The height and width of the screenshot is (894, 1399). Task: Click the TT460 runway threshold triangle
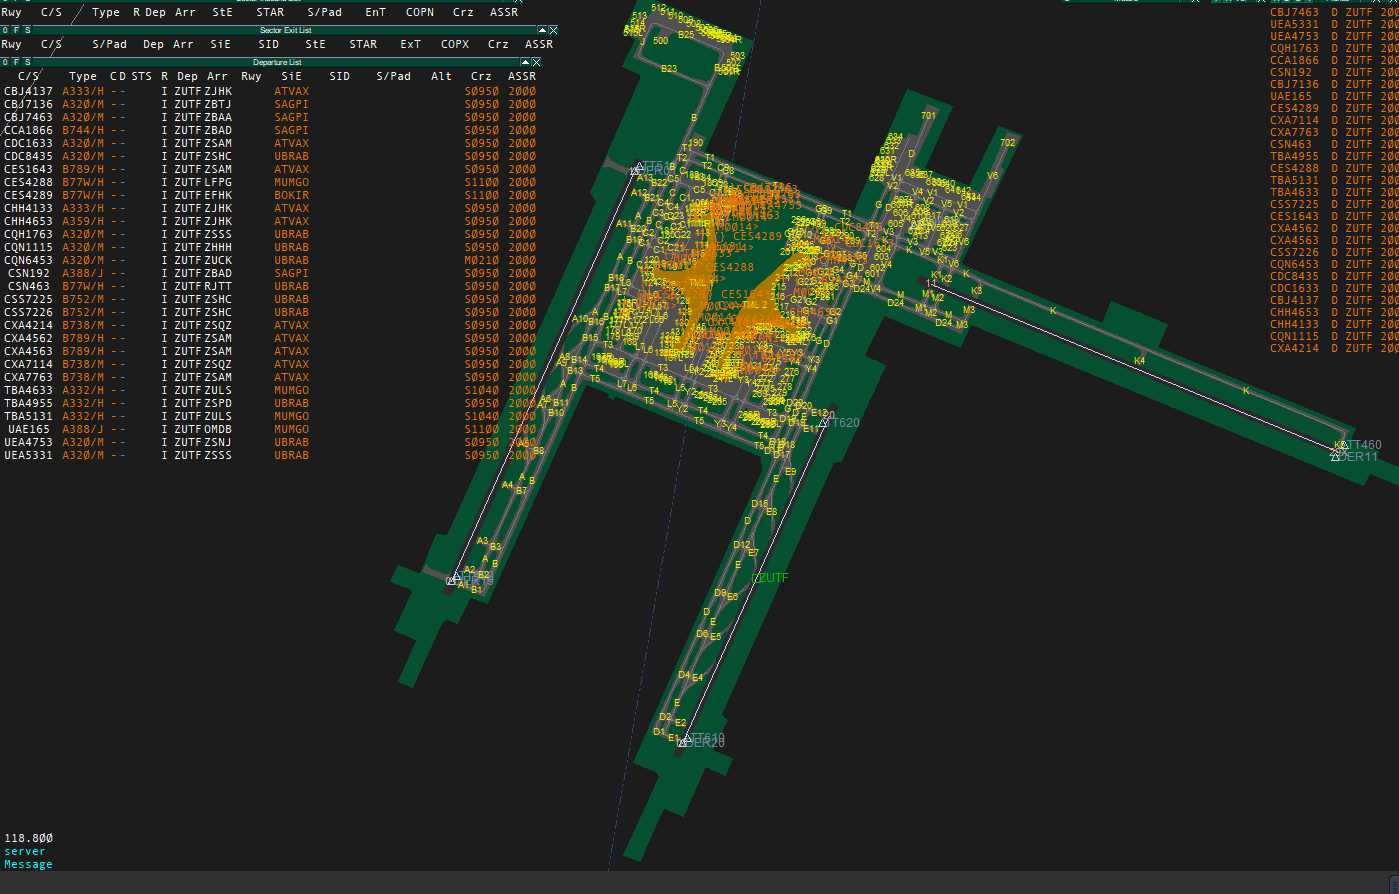[x=1341, y=446]
